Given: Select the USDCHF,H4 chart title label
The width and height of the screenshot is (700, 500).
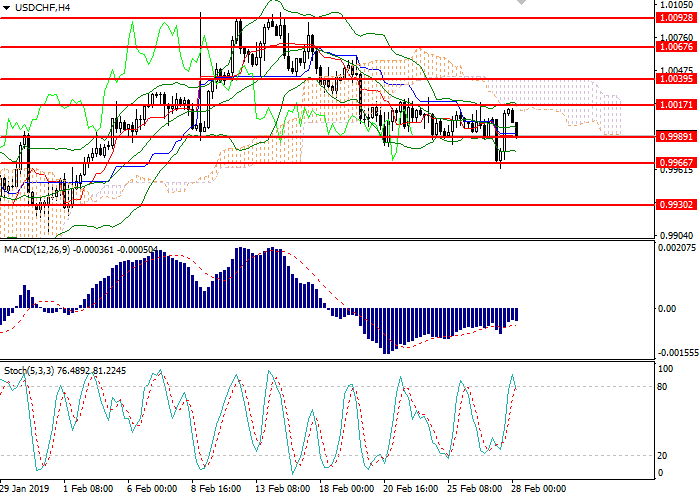Looking at the screenshot, I should pyautogui.click(x=42, y=8).
